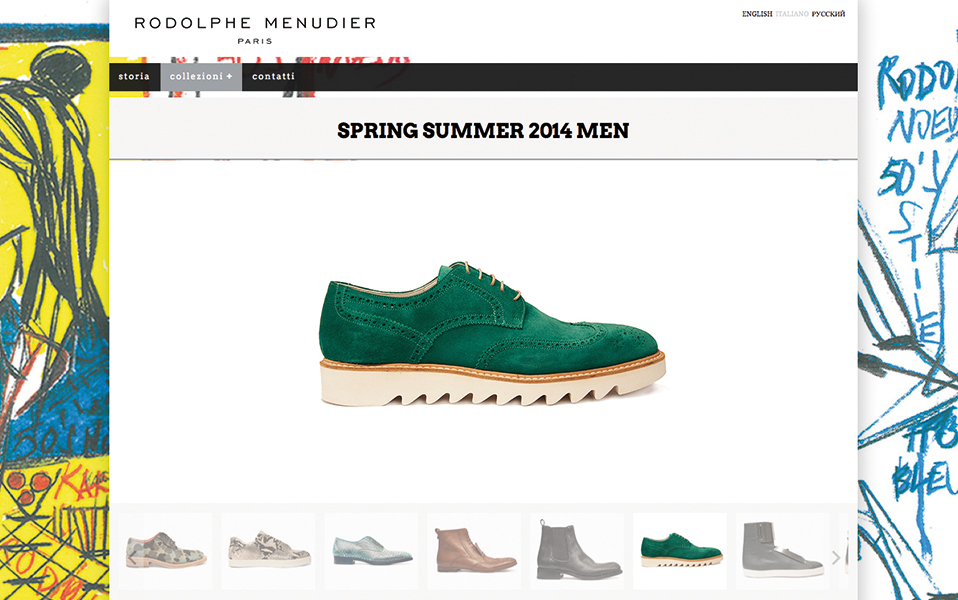958x600 pixels.
Task: Click the Spring Summer 2014 Men heading
Action: click(x=483, y=130)
